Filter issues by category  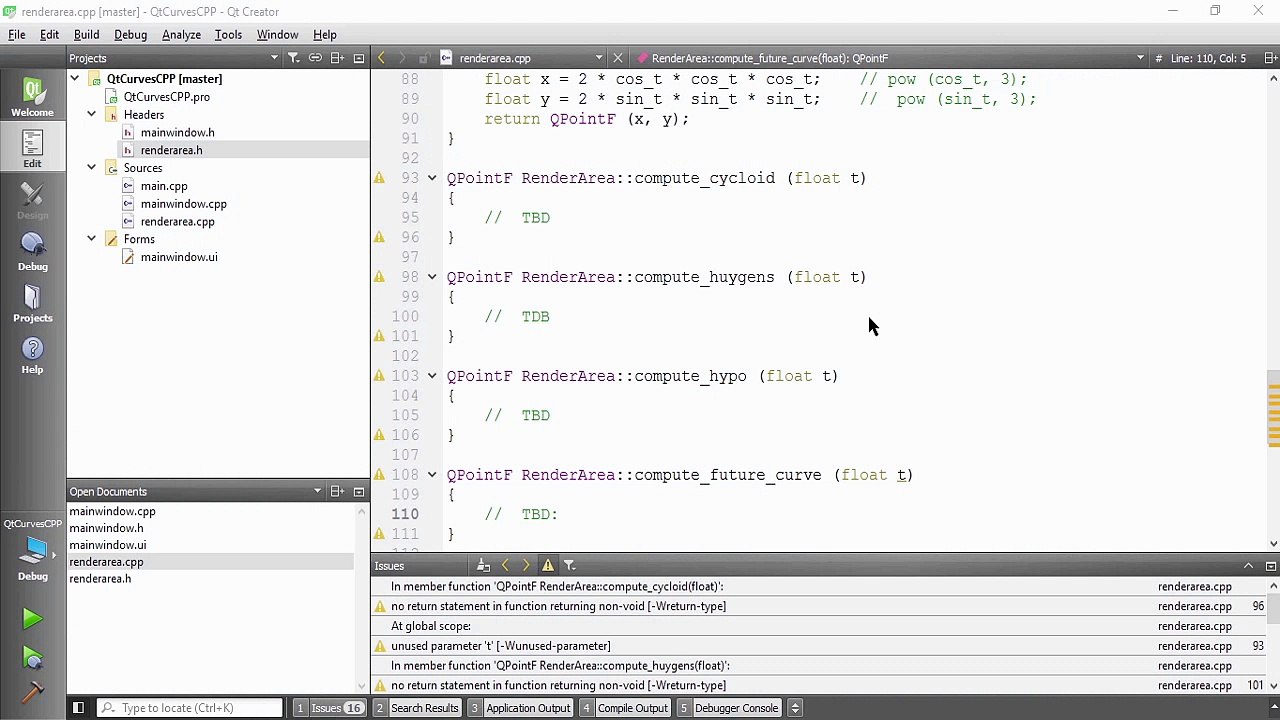point(570,566)
